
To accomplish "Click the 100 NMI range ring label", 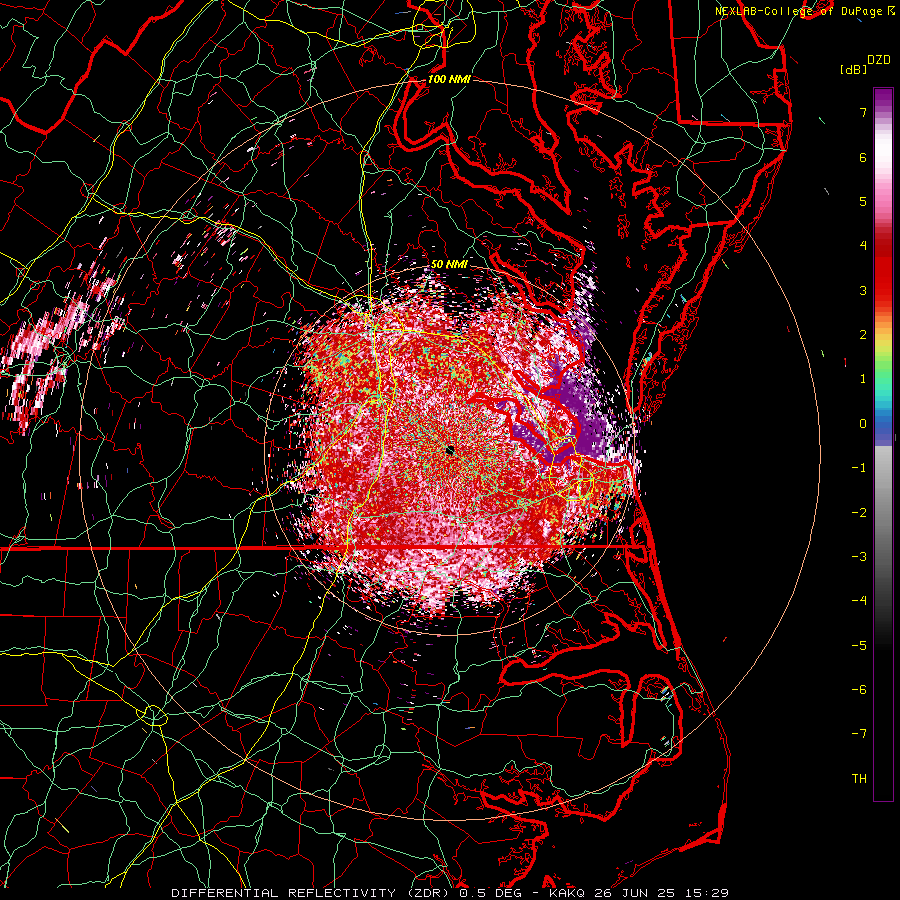I will tap(449, 79).
